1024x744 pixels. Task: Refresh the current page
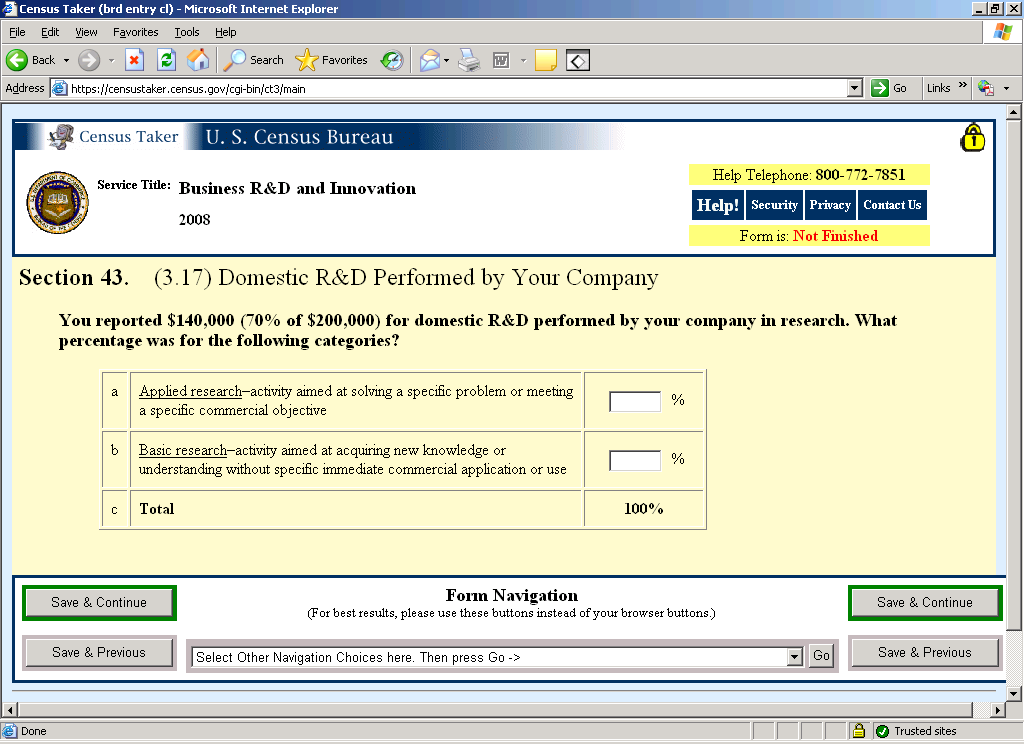click(166, 60)
